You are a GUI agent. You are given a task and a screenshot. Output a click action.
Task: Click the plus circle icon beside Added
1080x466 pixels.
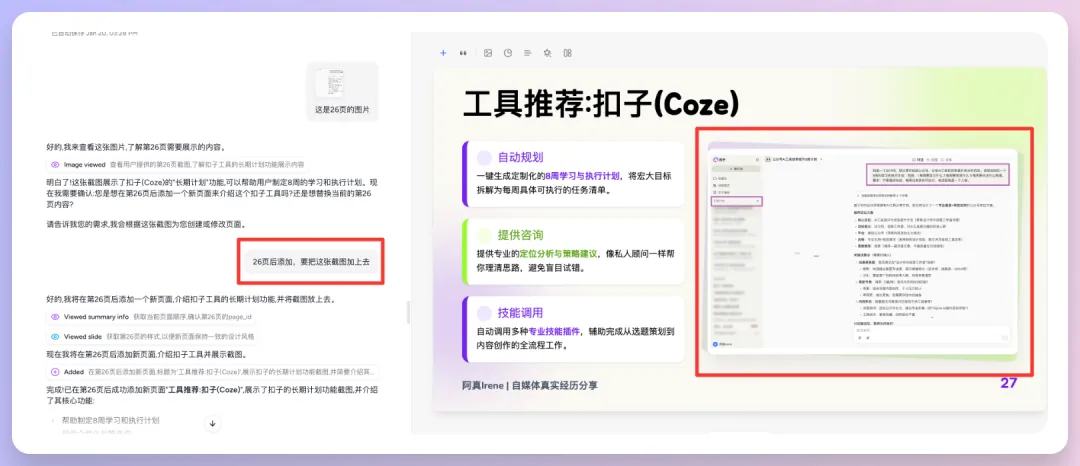55,372
